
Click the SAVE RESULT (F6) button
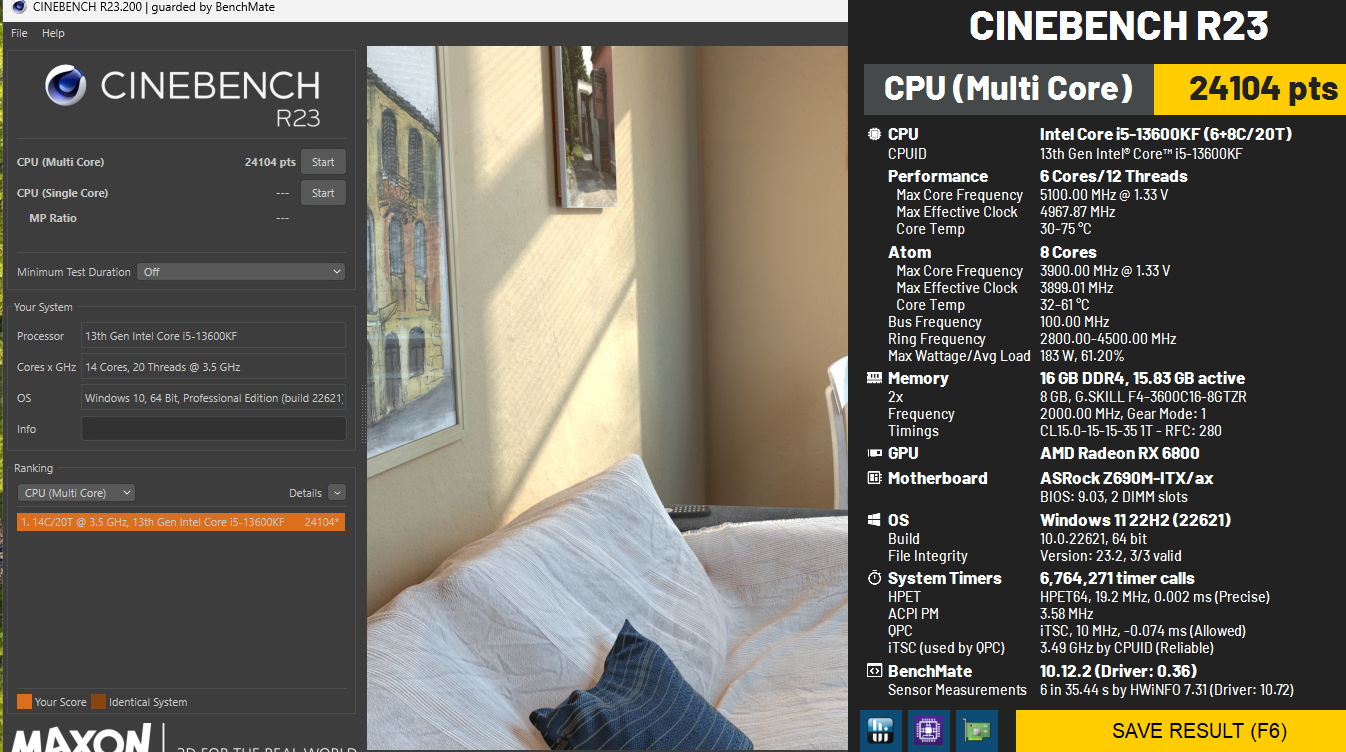click(x=1181, y=731)
